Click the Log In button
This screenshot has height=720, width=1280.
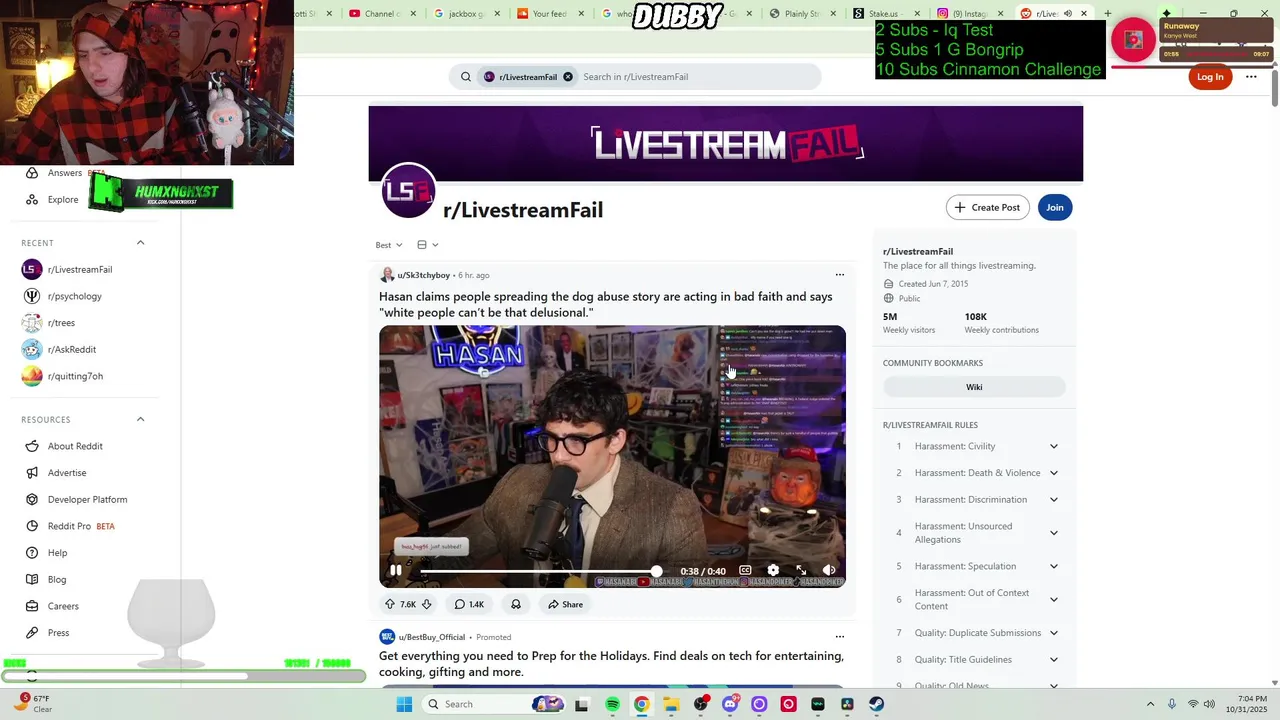[1210, 77]
